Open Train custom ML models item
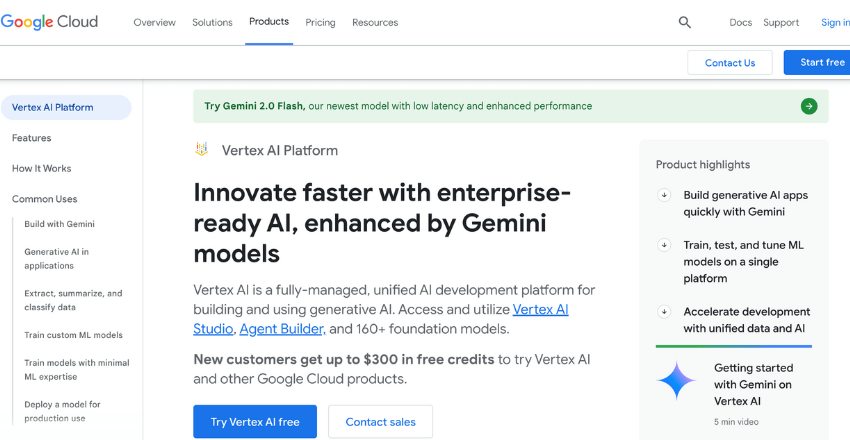Screen dimensions: 850x440 [73, 335]
